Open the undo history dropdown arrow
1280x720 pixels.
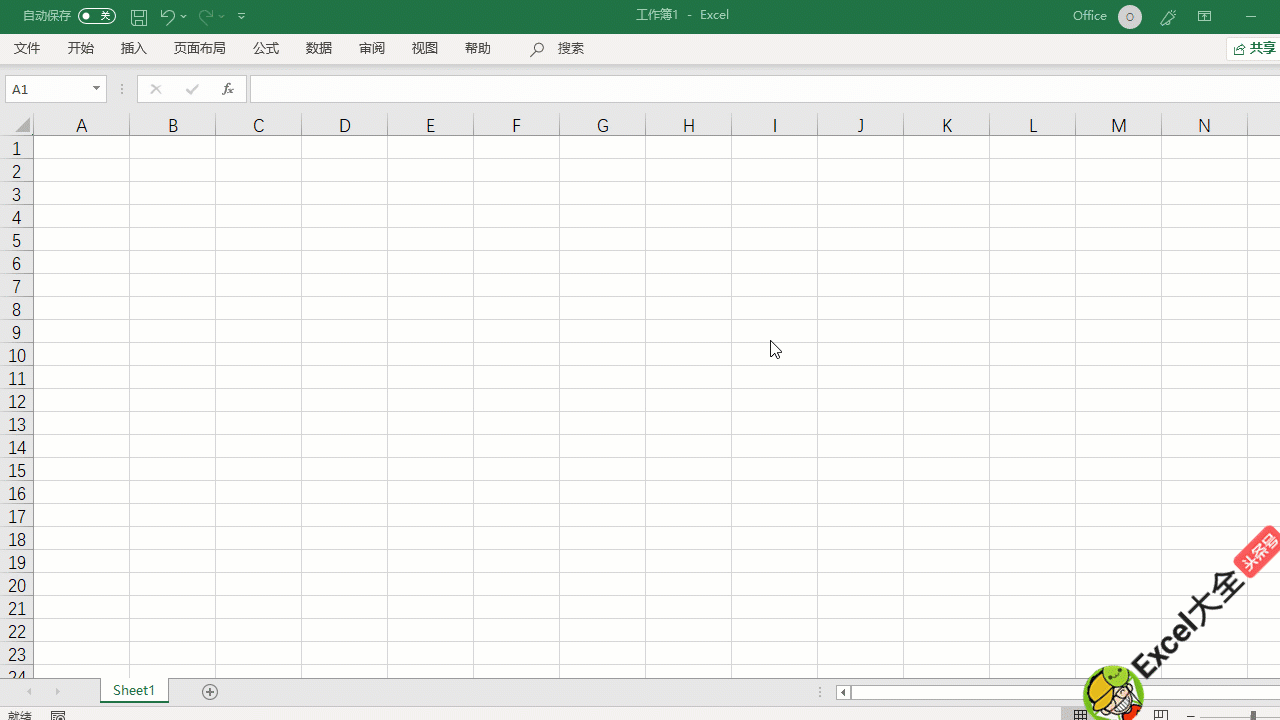pyautogui.click(x=184, y=16)
